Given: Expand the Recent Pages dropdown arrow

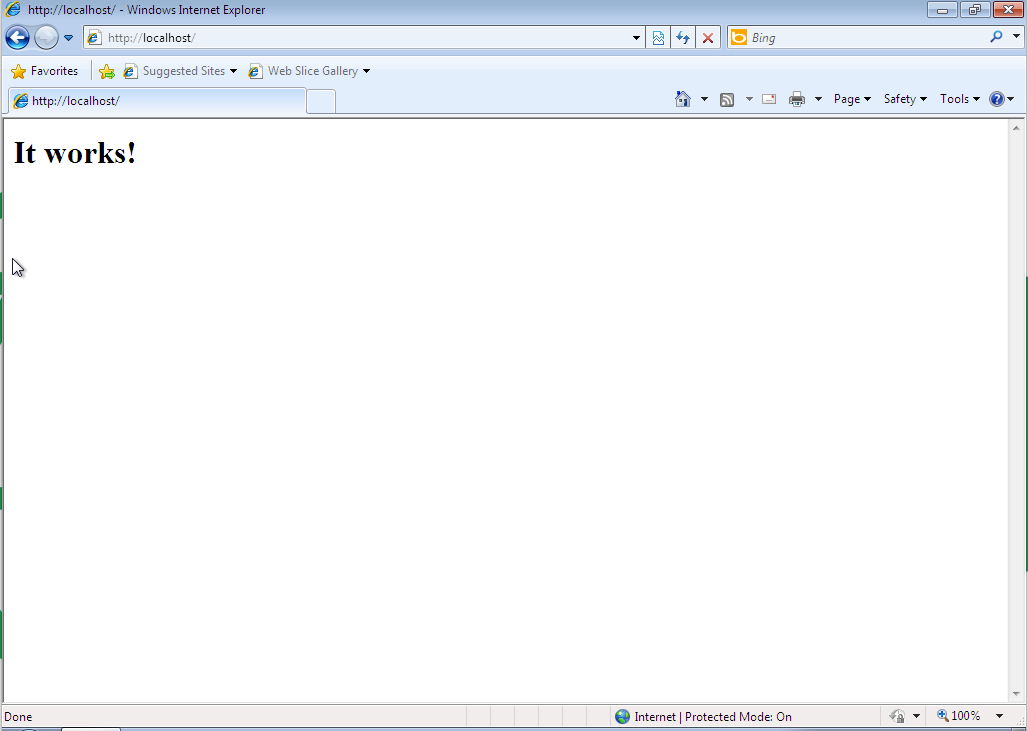Looking at the screenshot, I should (69, 38).
